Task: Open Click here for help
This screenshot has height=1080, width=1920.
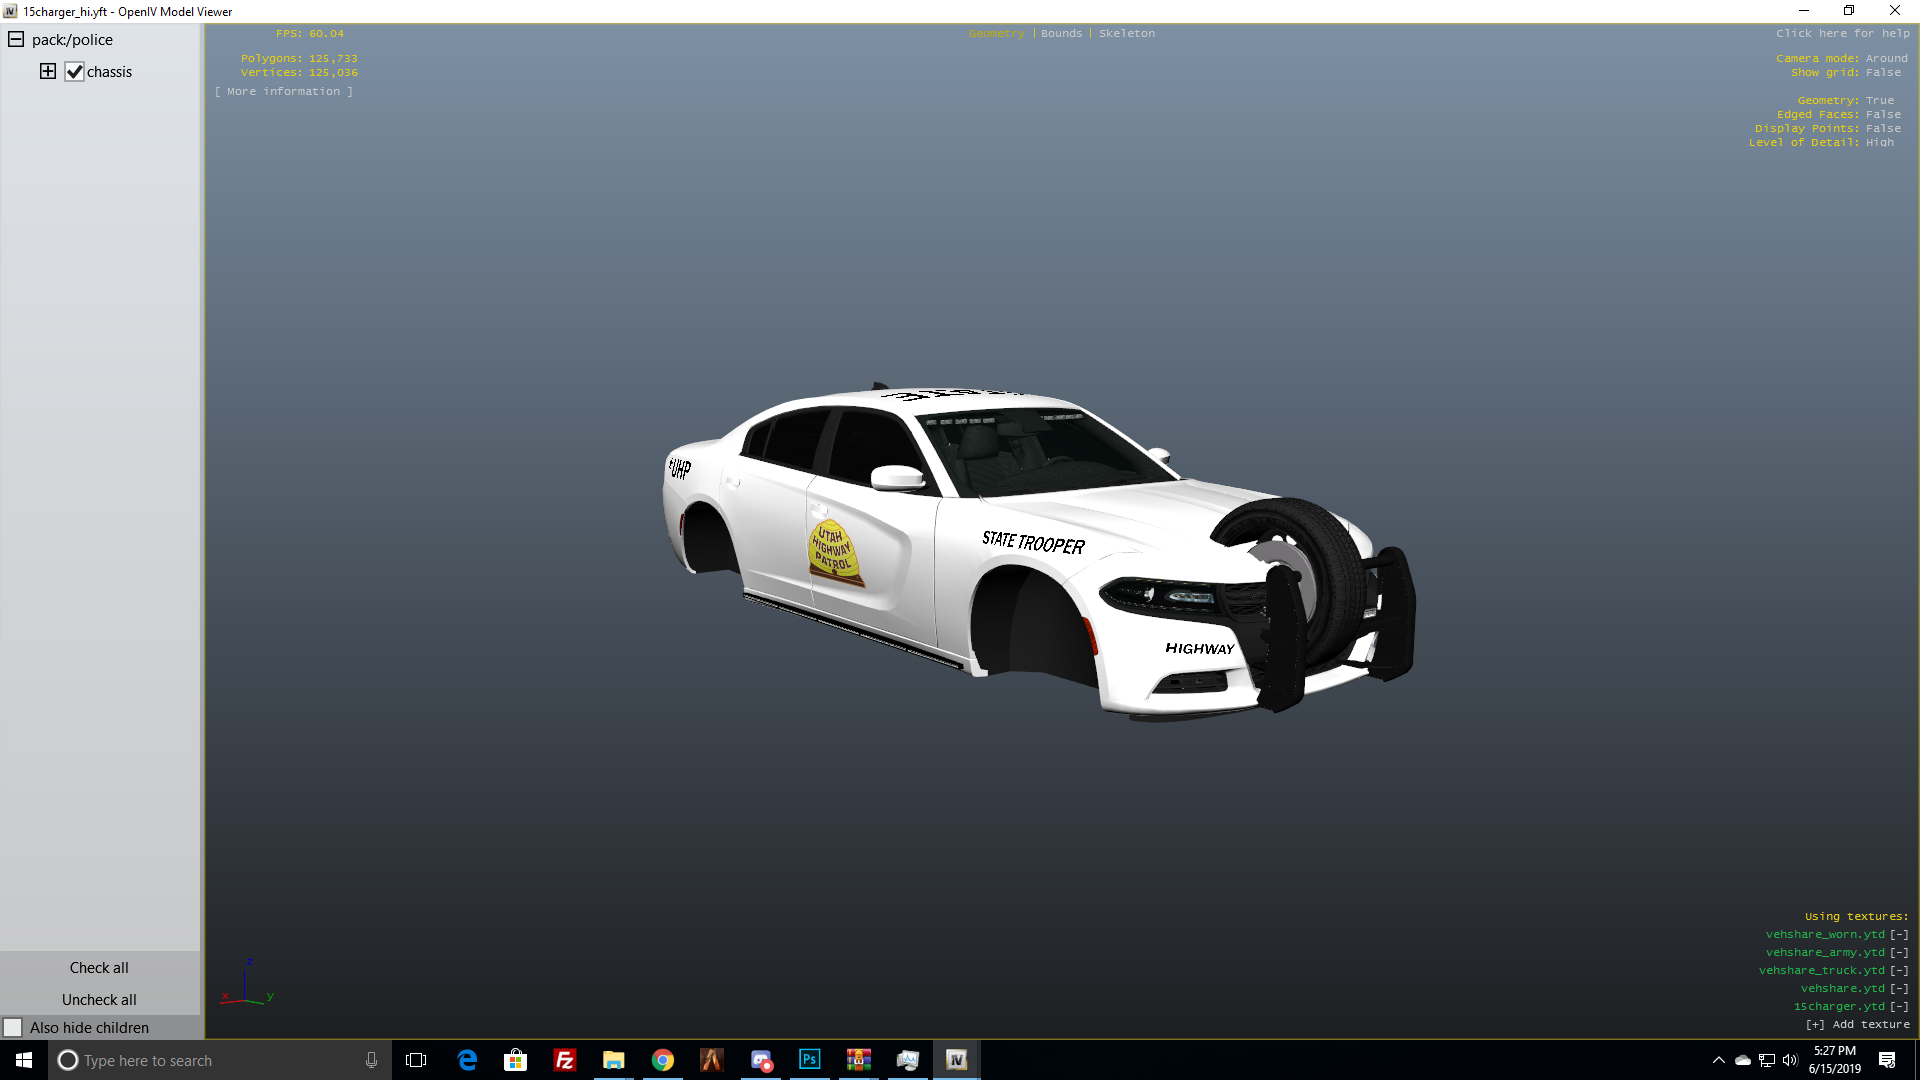Action: pos(1842,34)
